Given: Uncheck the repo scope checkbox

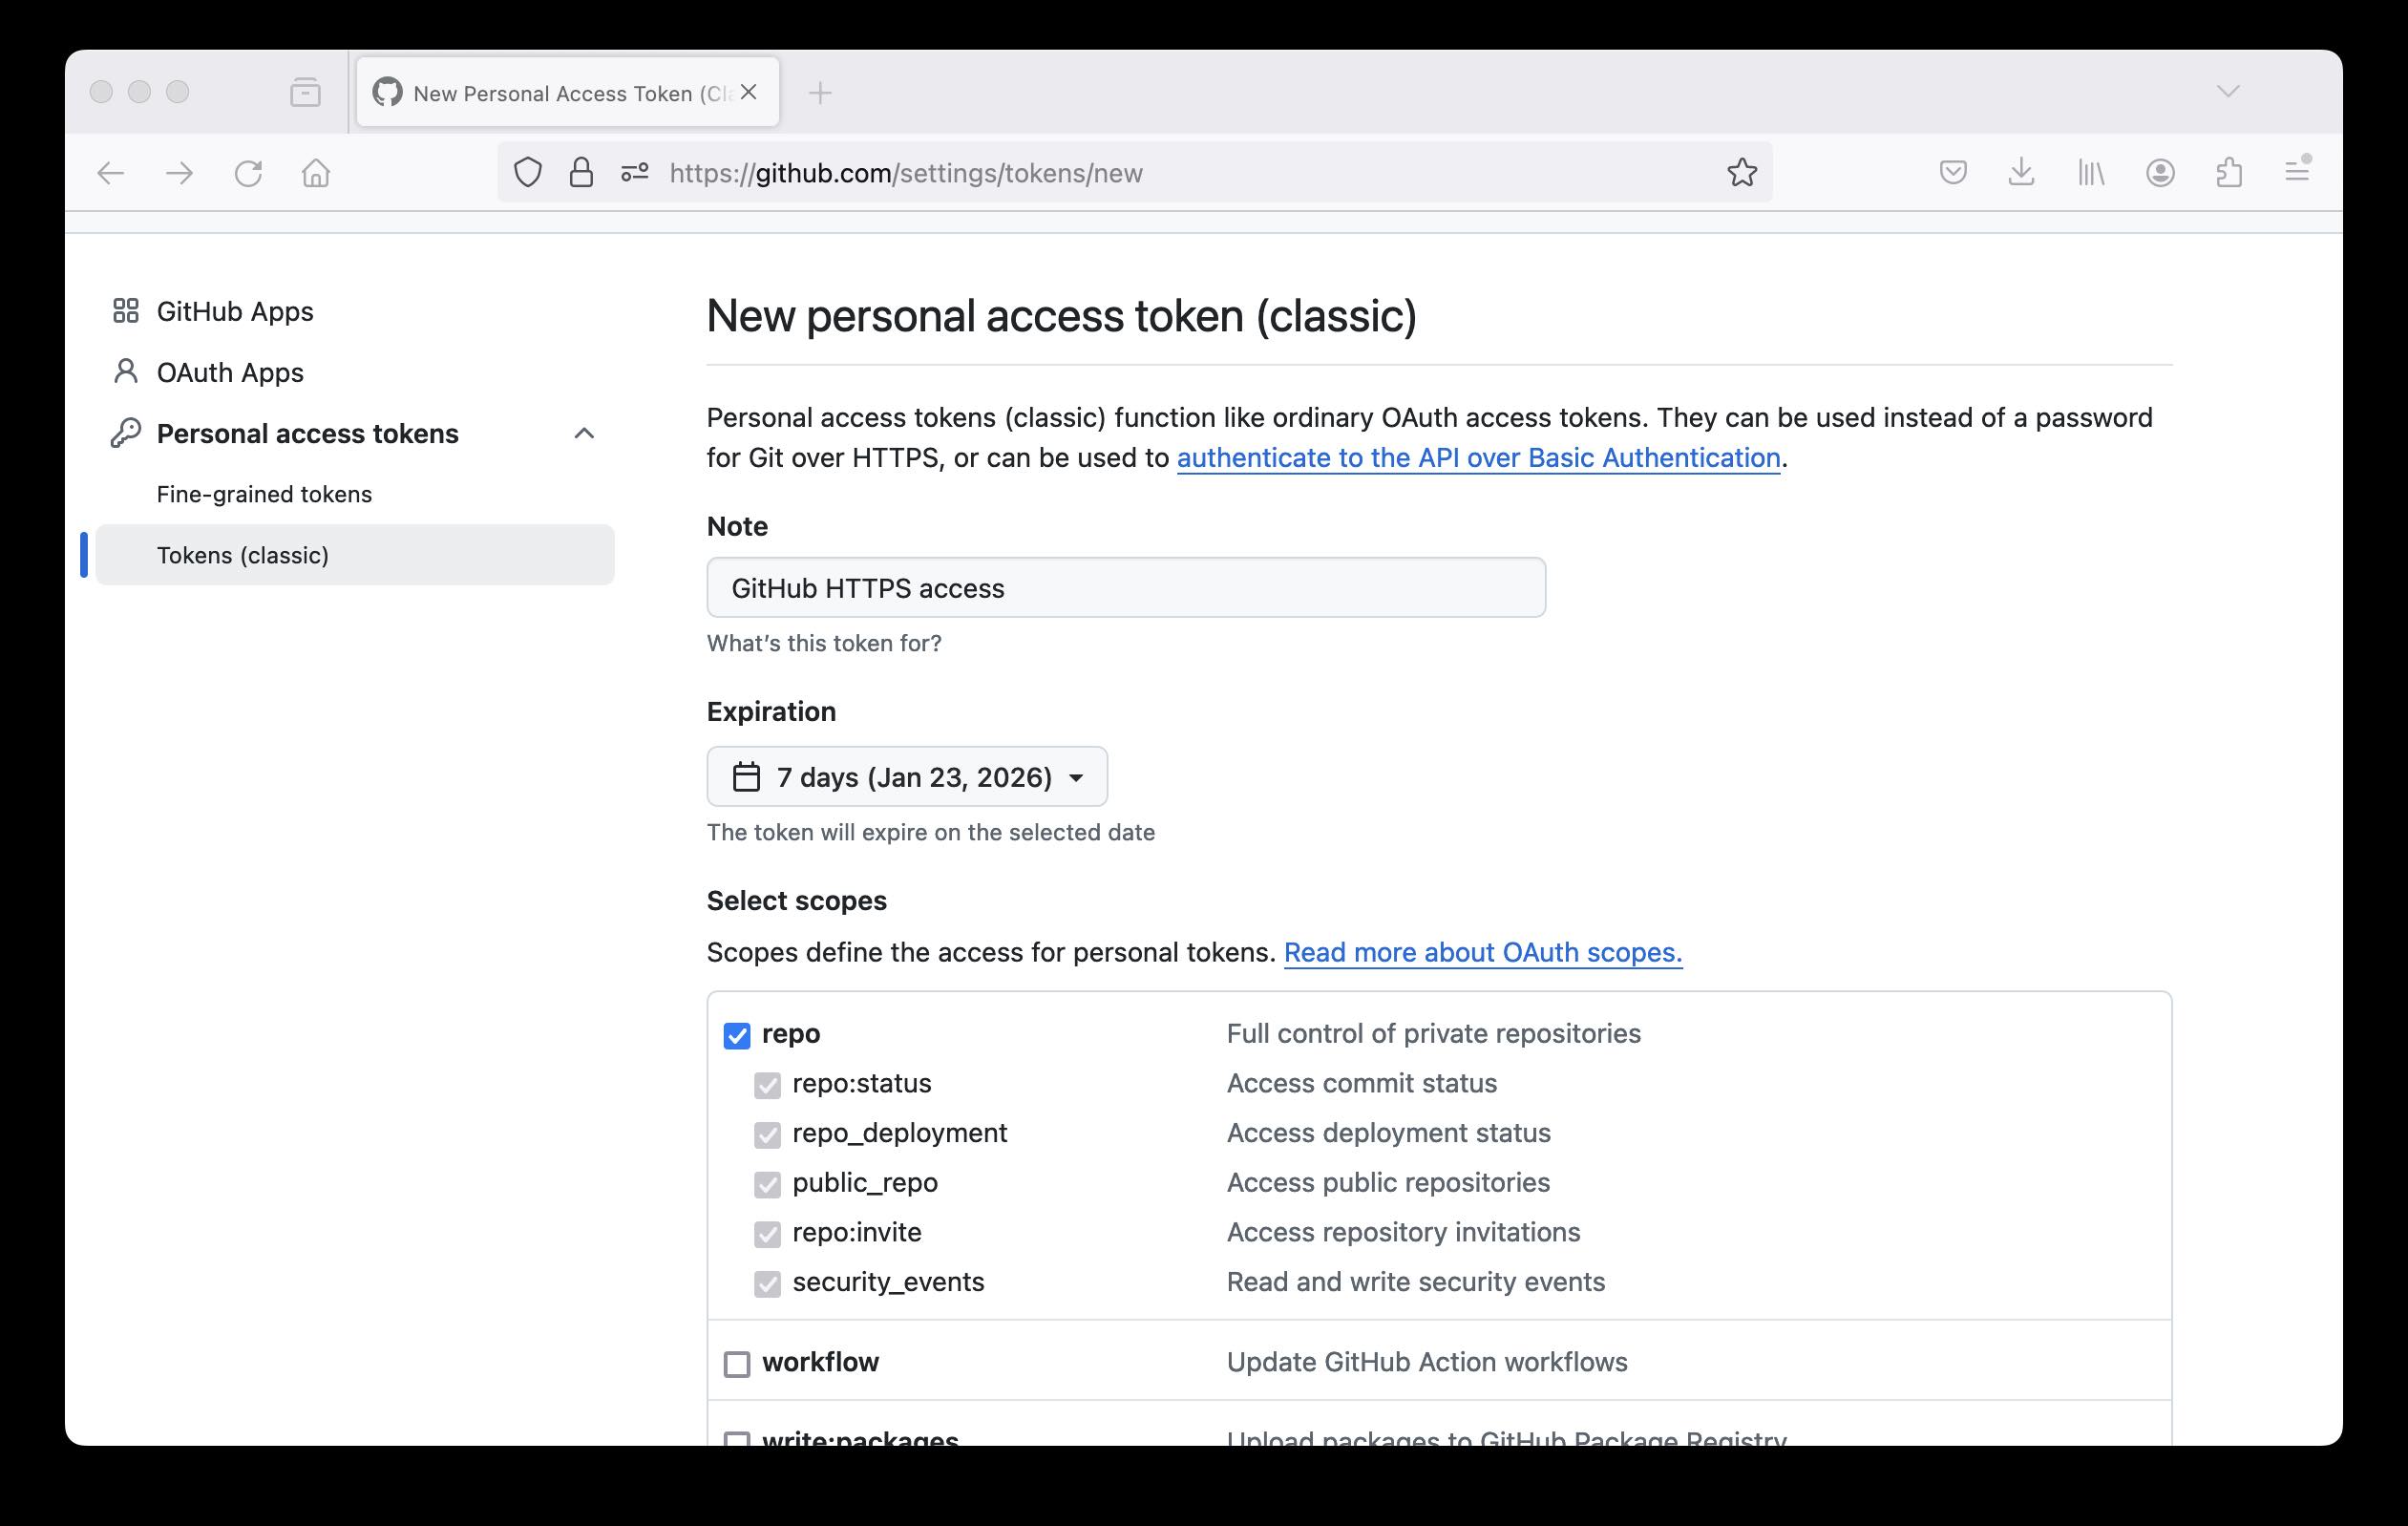Looking at the screenshot, I should 737,1035.
